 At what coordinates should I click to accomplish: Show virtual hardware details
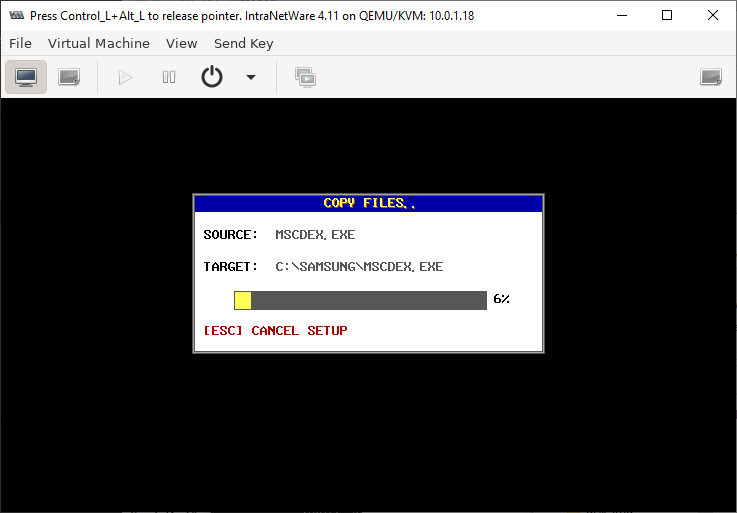pos(69,77)
